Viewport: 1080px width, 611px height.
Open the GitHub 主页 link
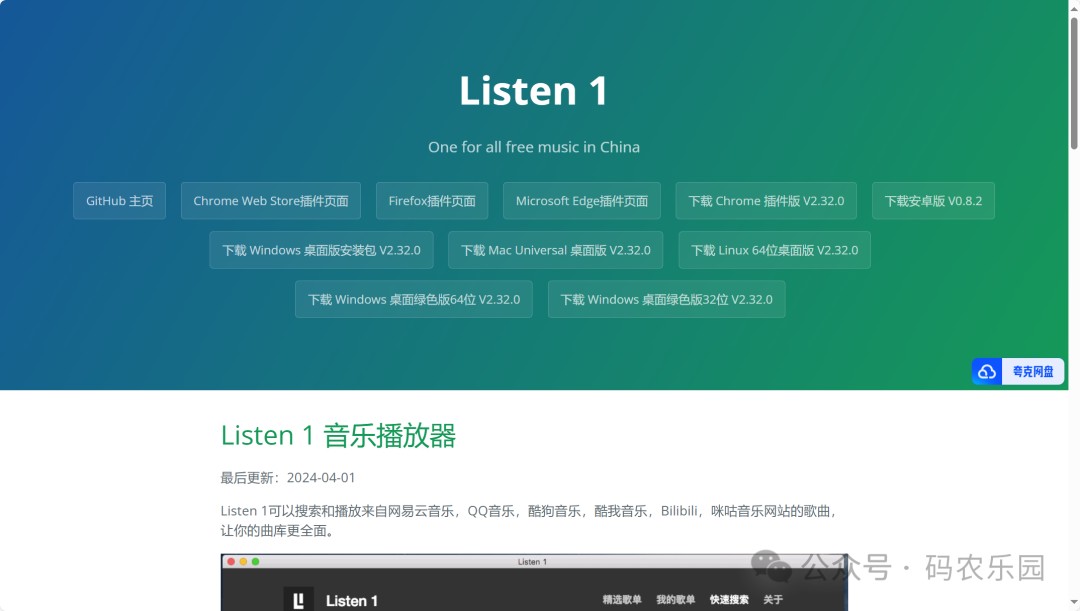[x=119, y=200]
